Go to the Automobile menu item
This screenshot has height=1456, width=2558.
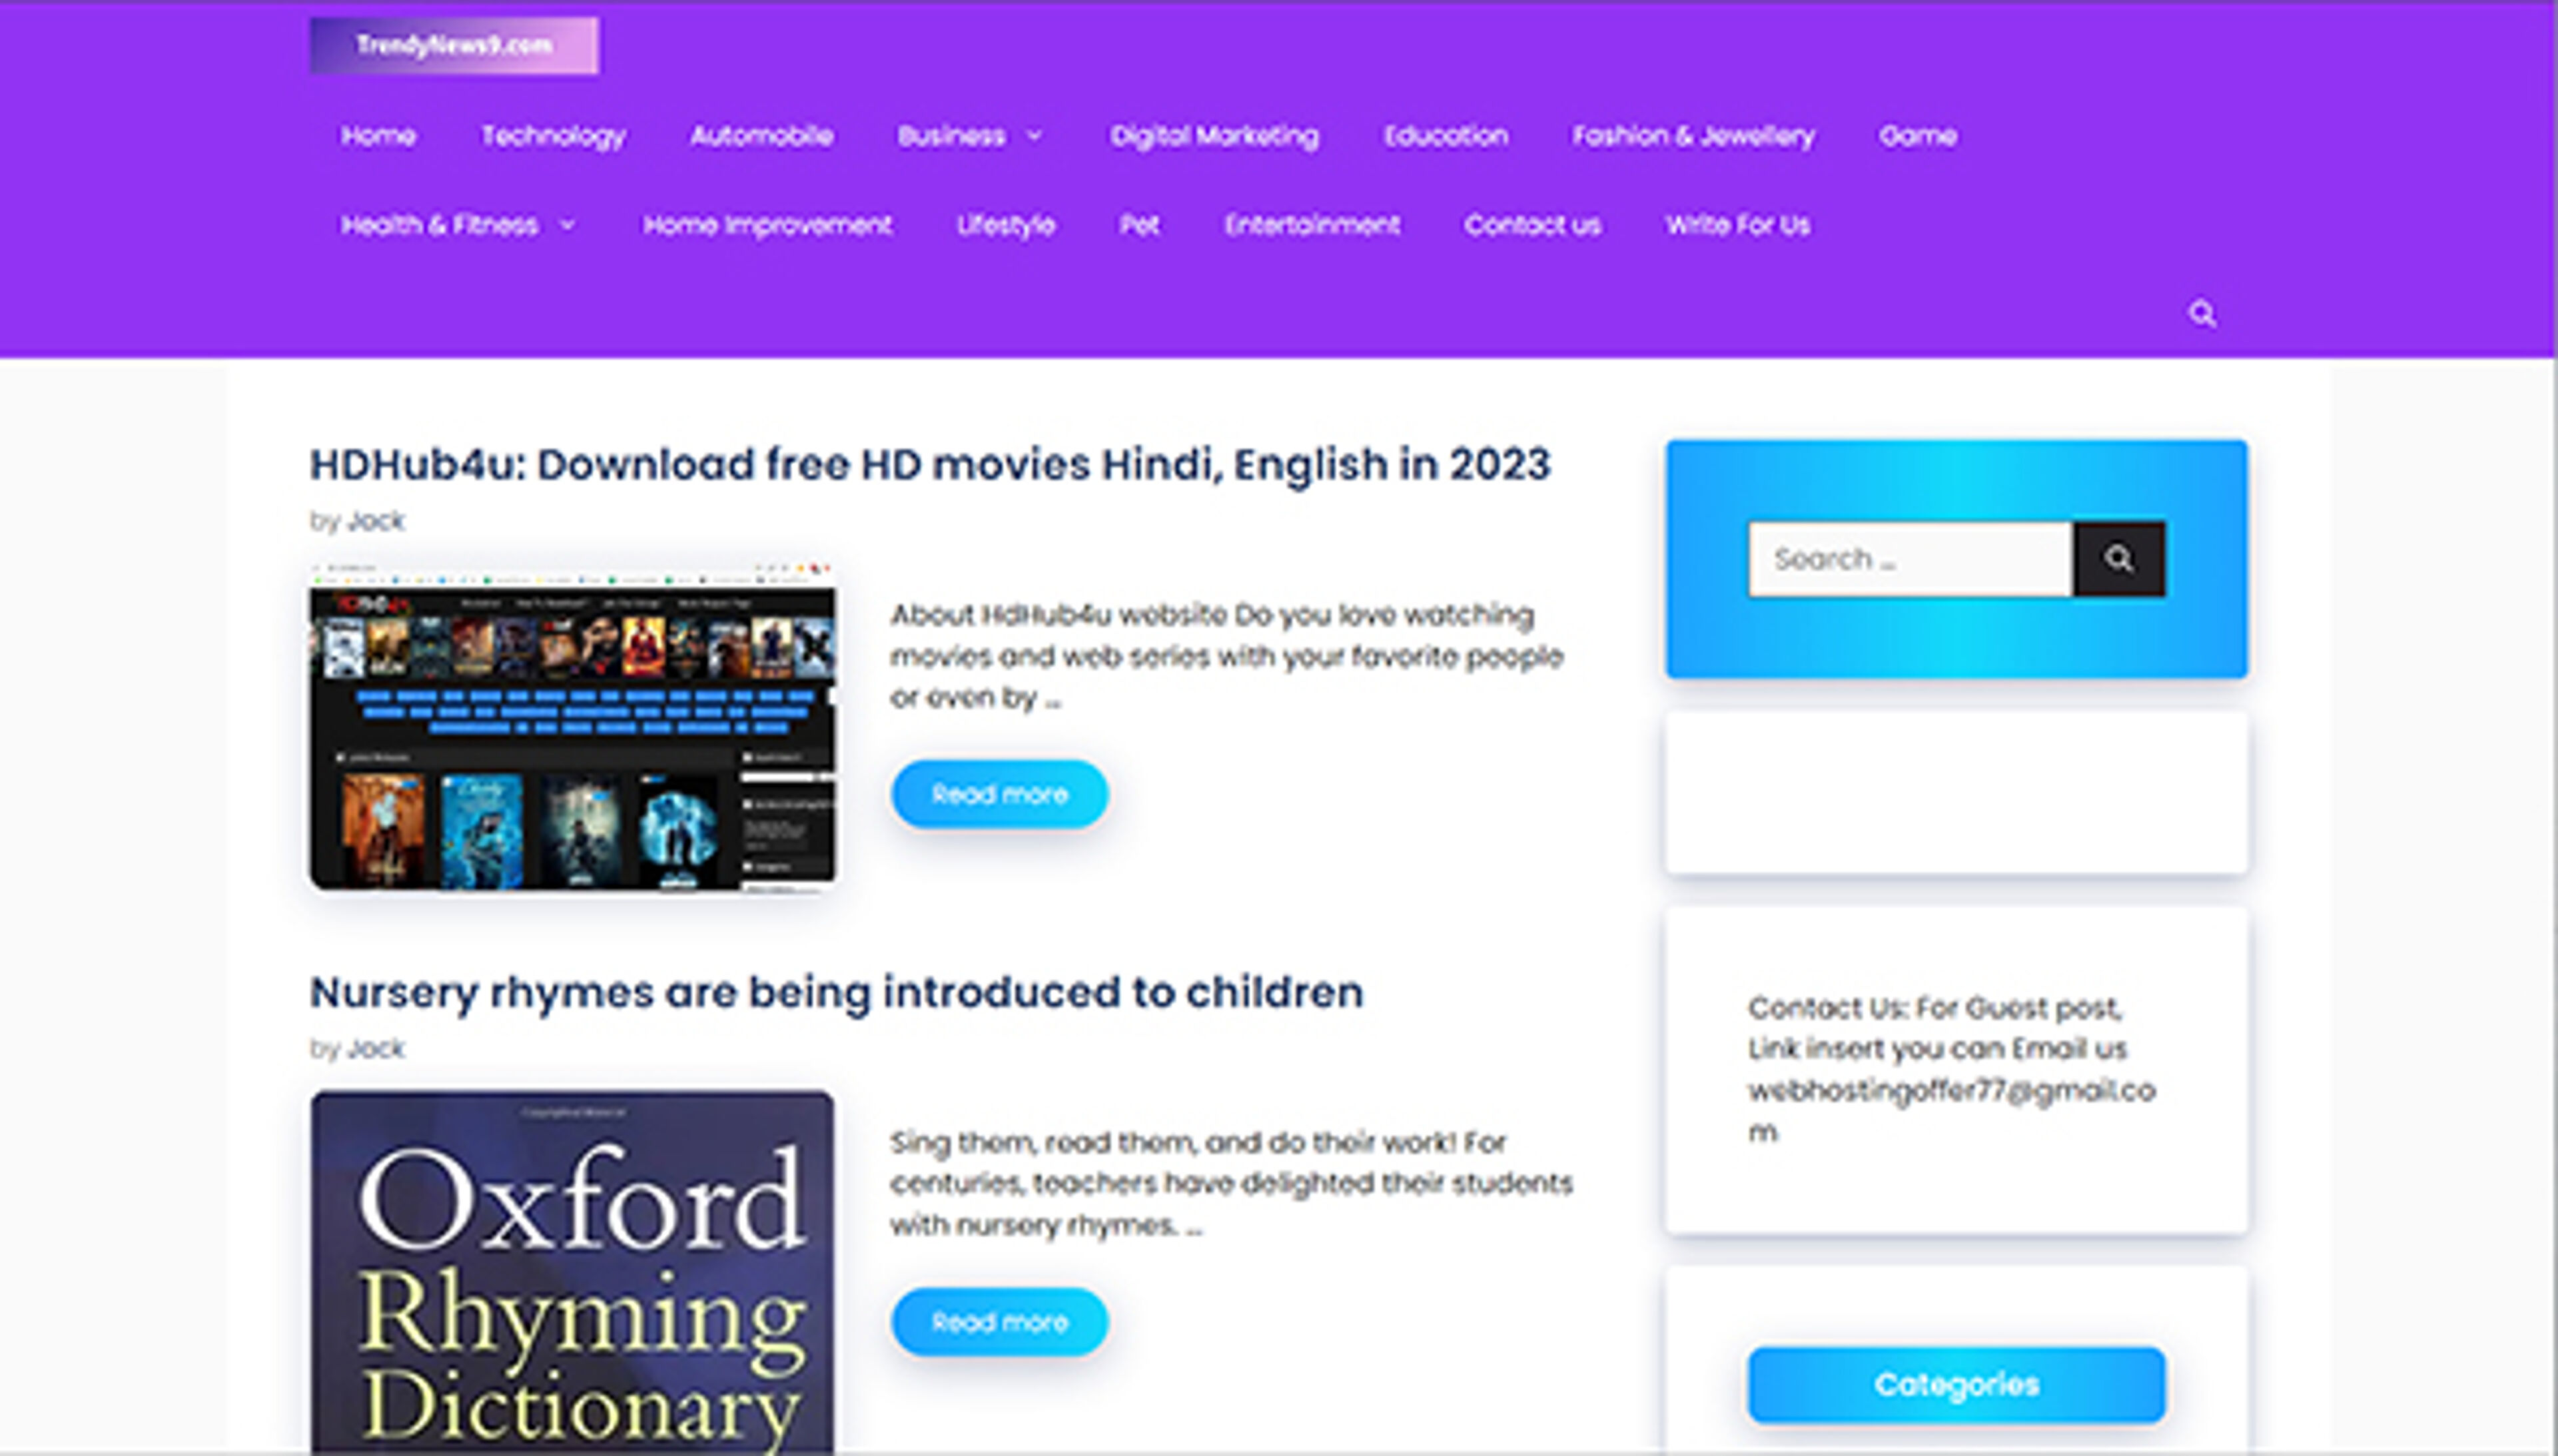pos(761,136)
